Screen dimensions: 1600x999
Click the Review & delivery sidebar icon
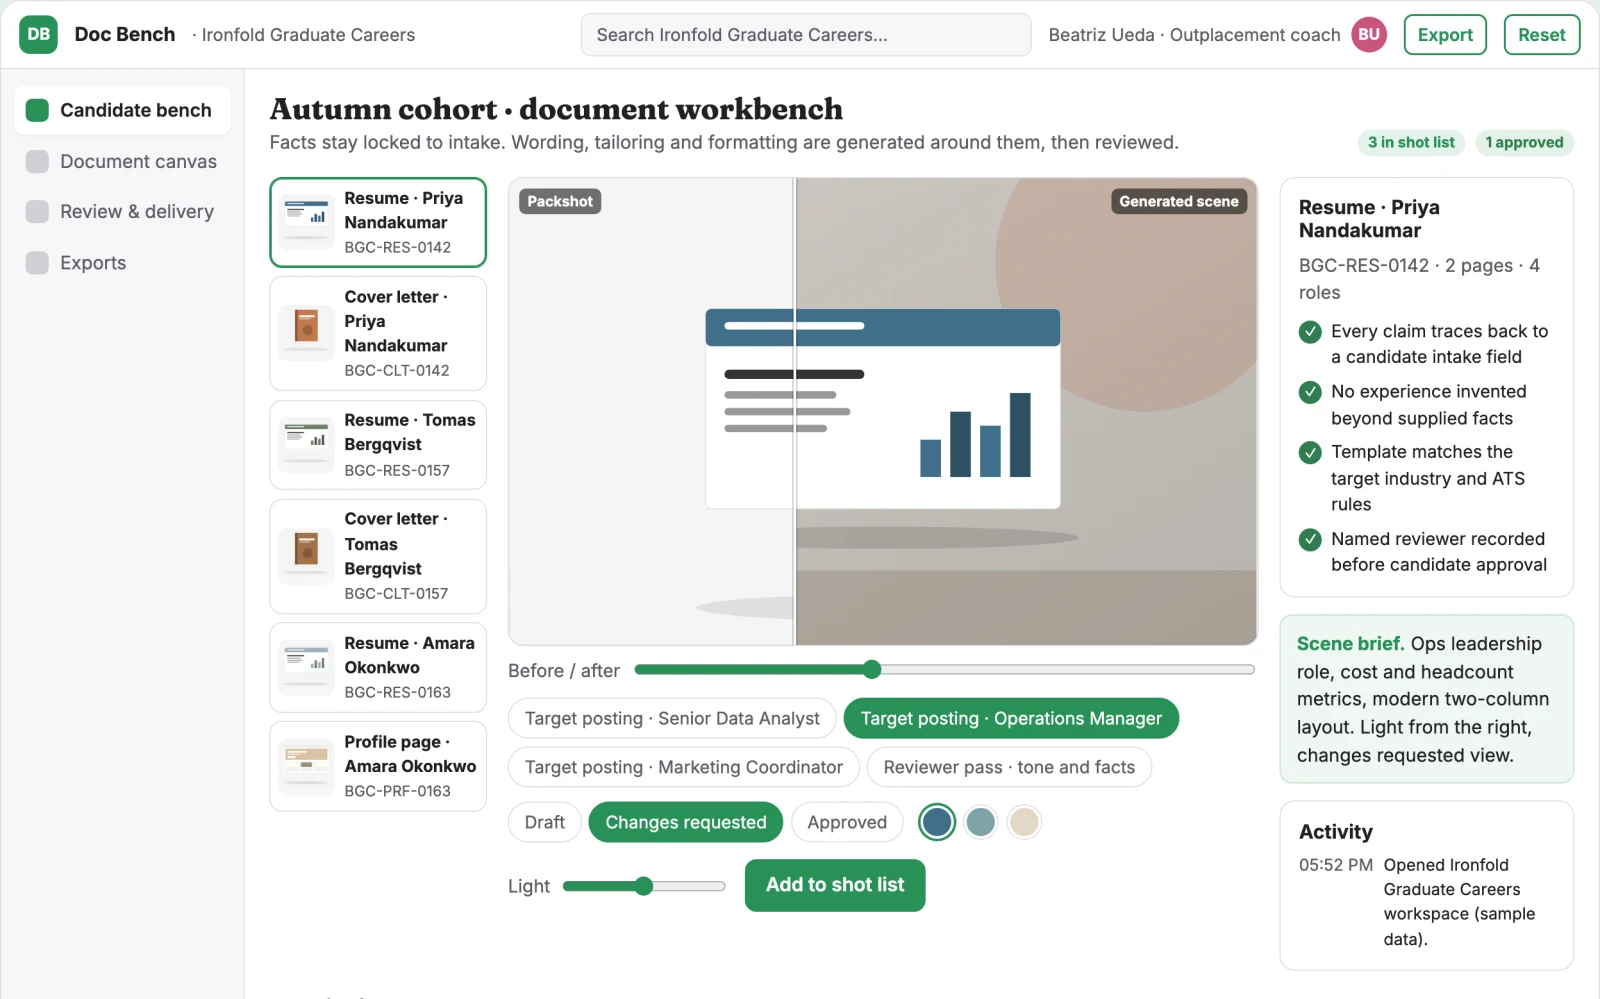(x=37, y=211)
